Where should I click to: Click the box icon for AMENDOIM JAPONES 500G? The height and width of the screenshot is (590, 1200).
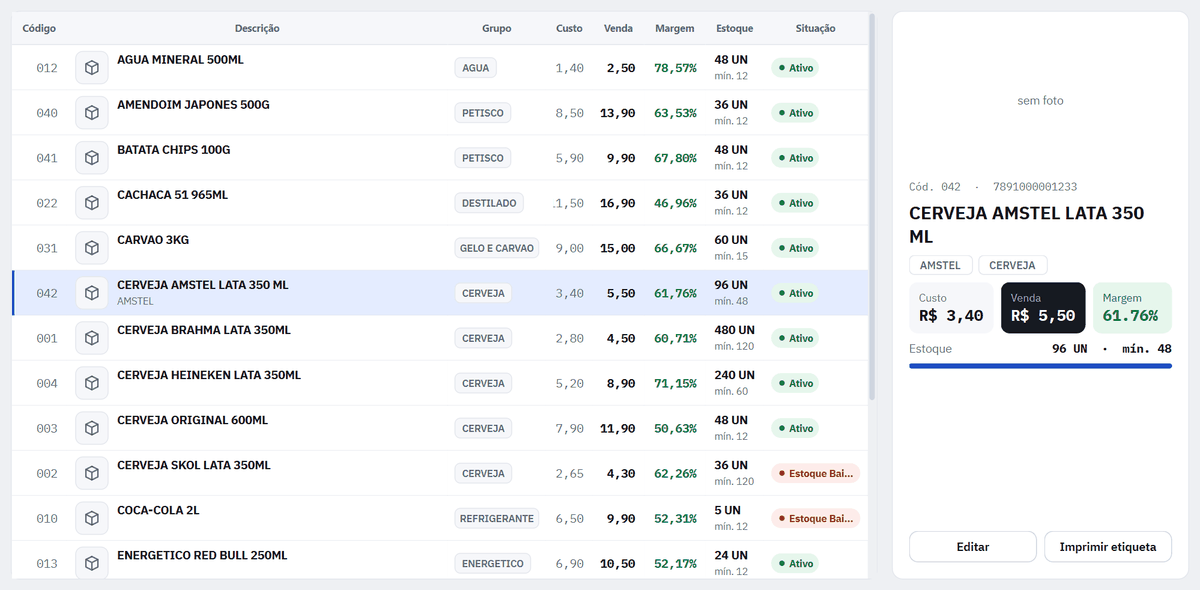pos(92,113)
